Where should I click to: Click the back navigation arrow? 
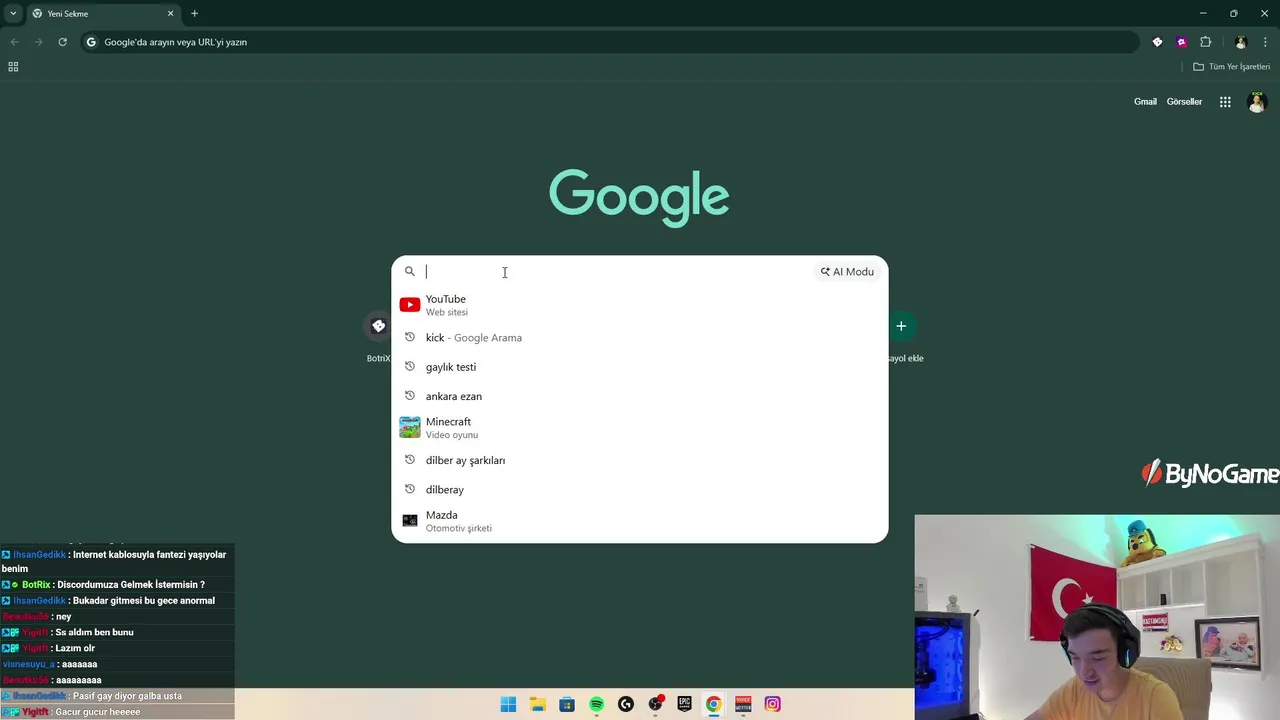coord(14,42)
